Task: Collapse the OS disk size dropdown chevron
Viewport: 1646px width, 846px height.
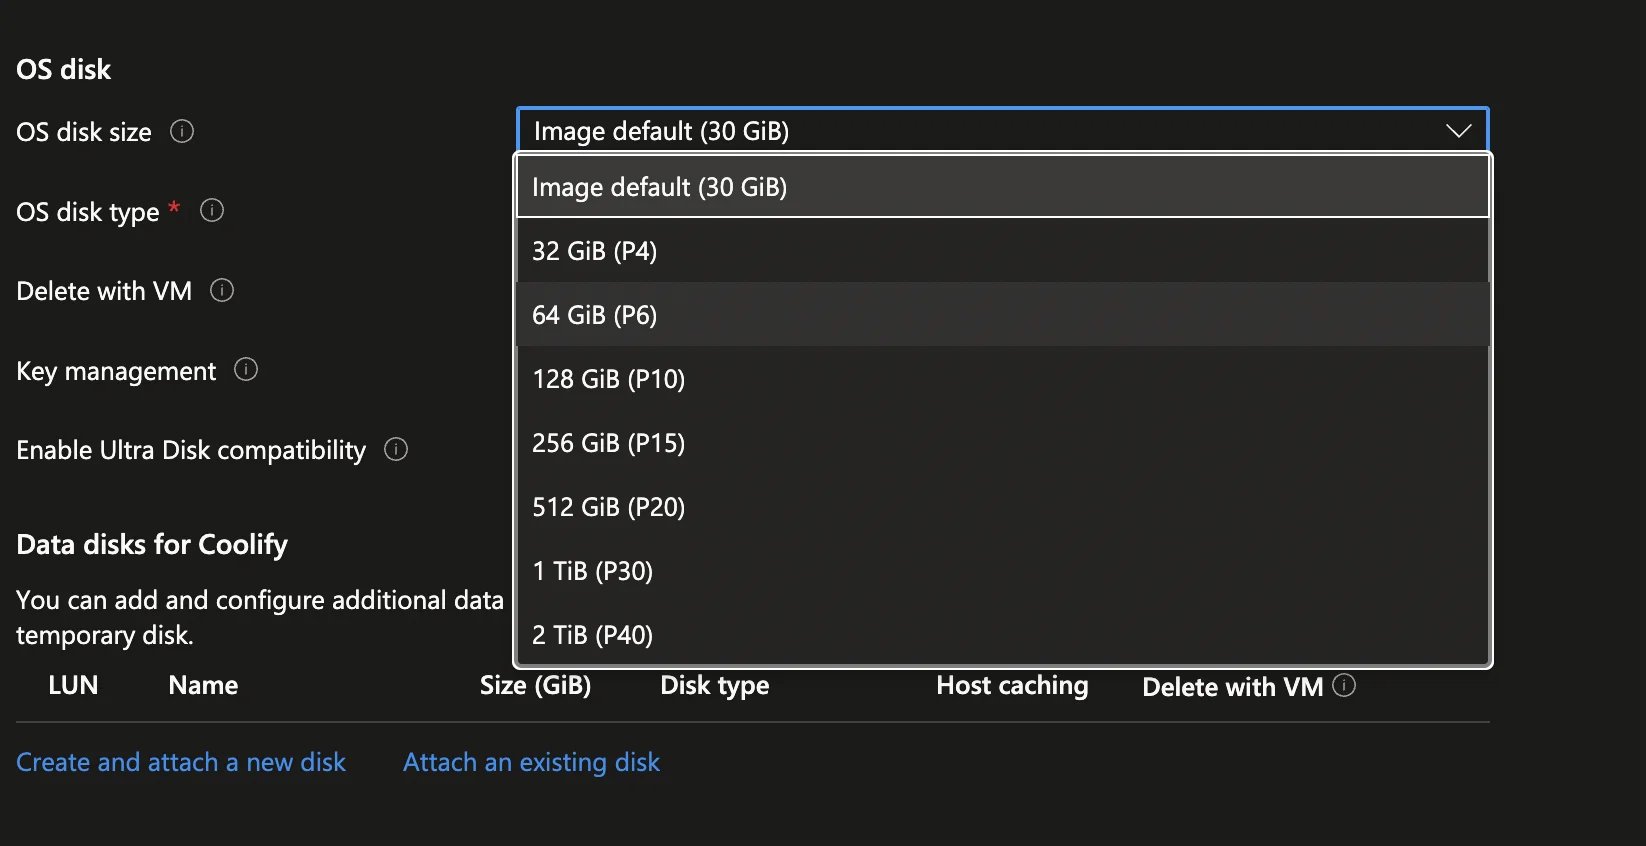Action: (x=1458, y=131)
